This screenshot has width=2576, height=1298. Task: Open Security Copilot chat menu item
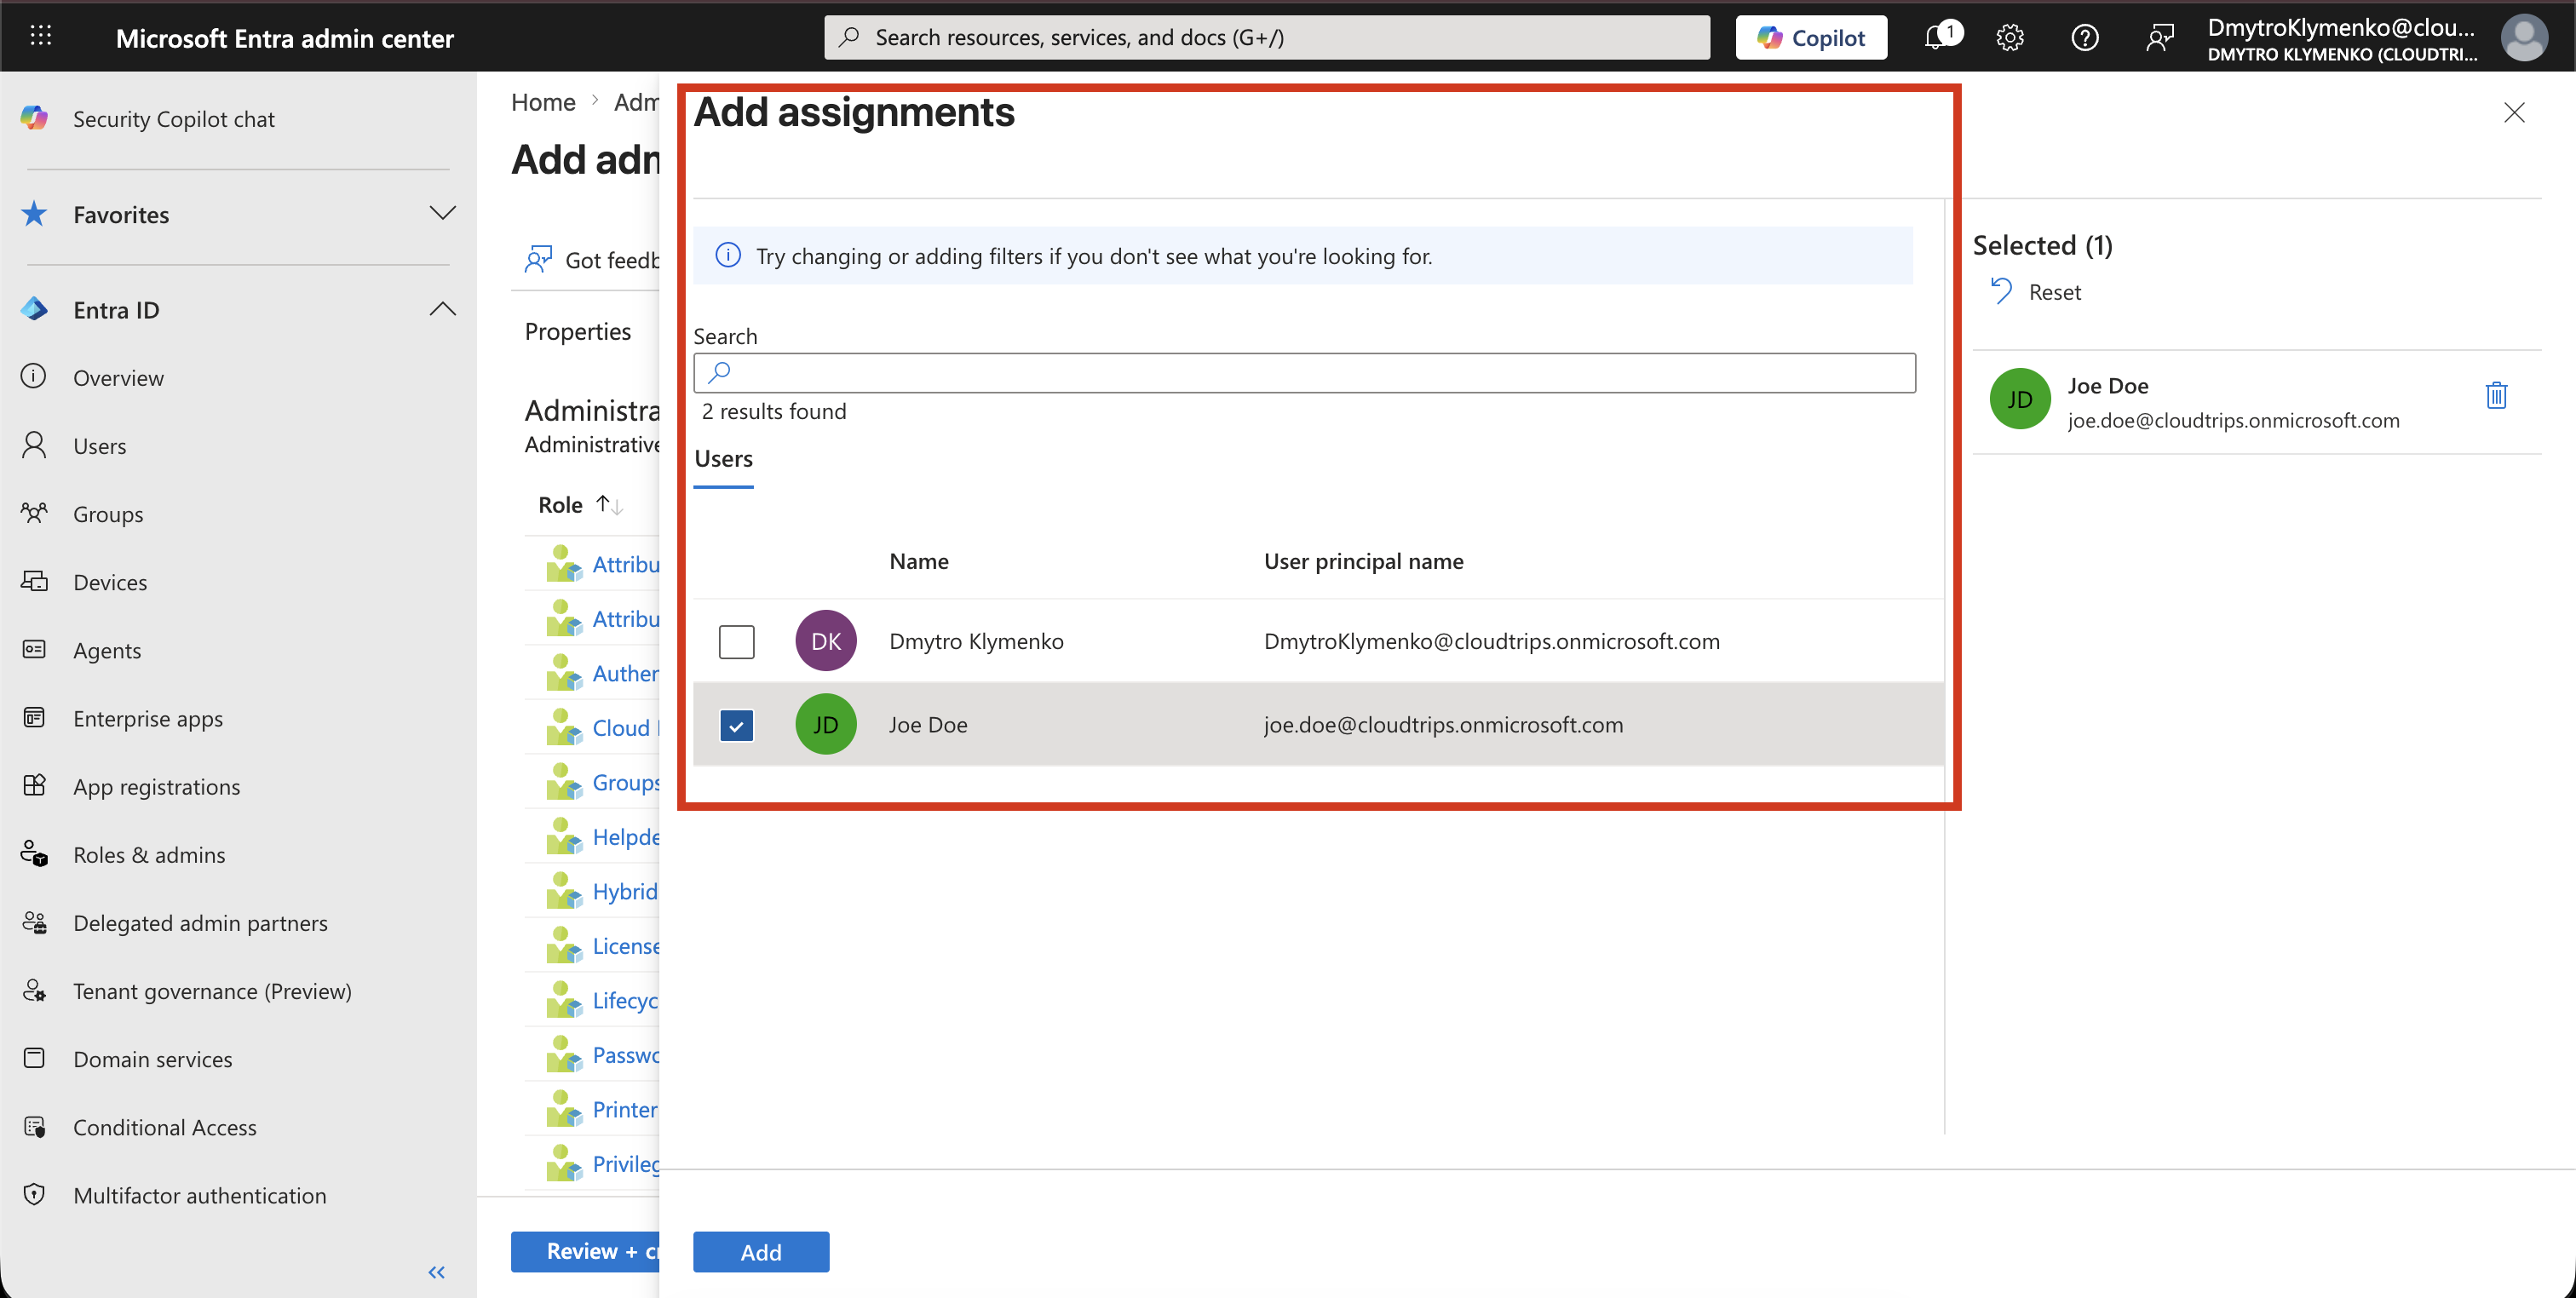coord(173,119)
